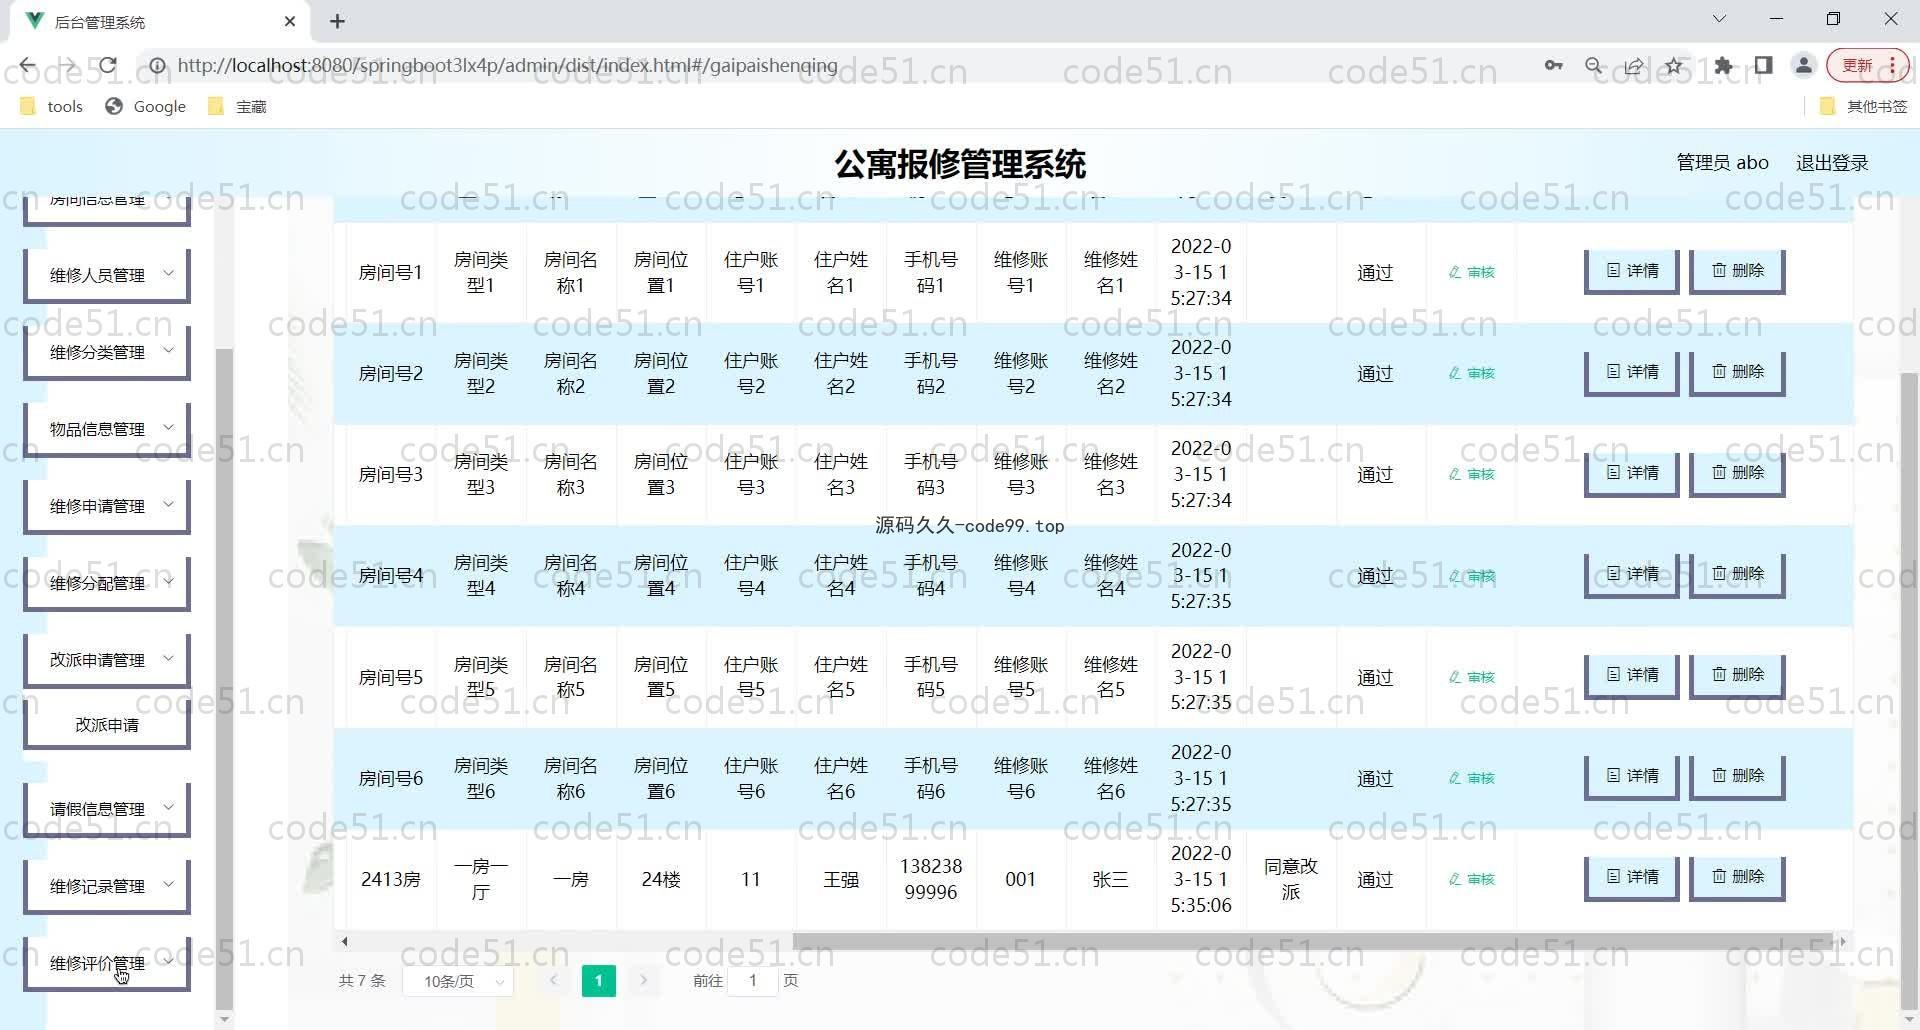Delete the 房间号6 row
Image resolution: width=1920 pixels, height=1030 pixels.
coord(1737,776)
